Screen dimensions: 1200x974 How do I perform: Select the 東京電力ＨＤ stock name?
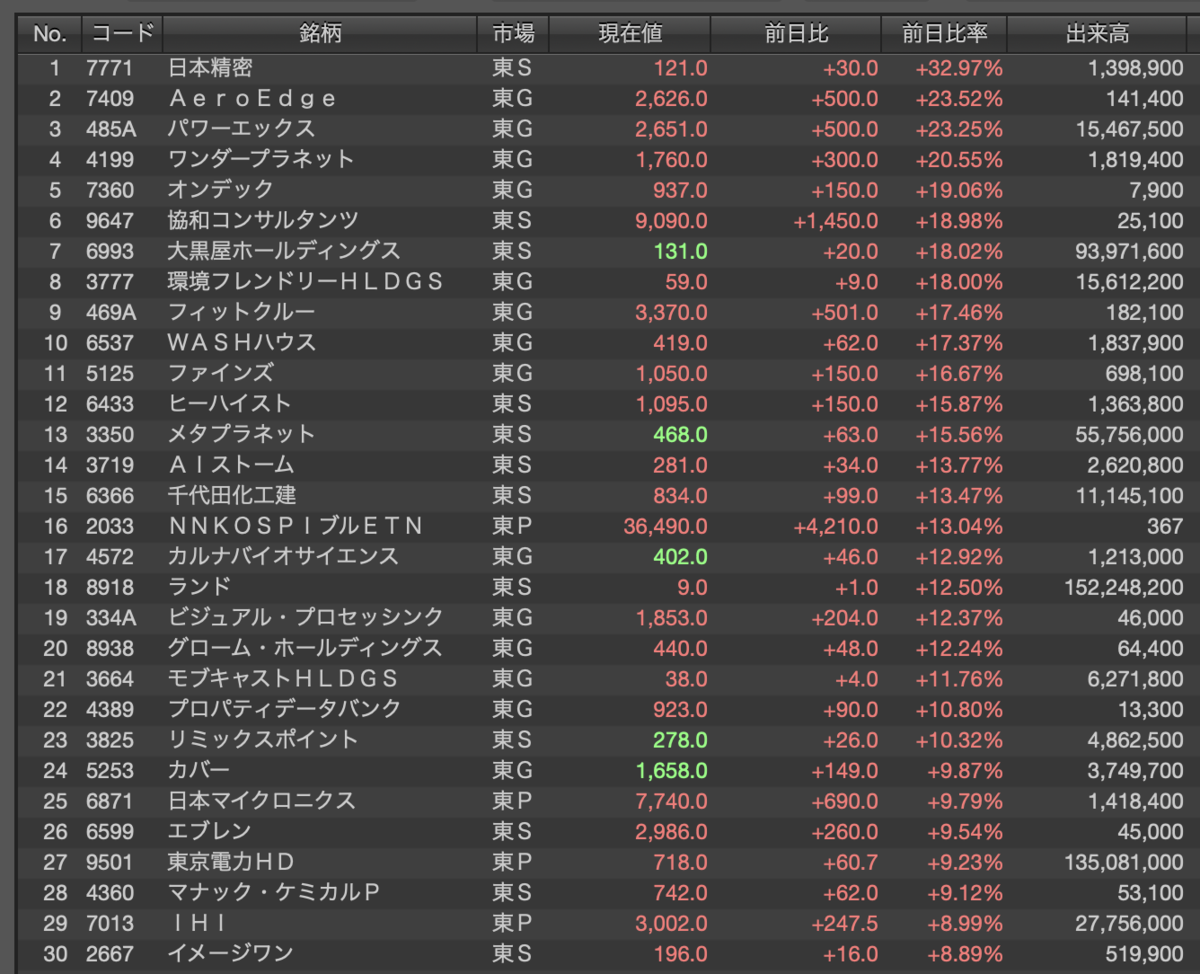(x=231, y=861)
